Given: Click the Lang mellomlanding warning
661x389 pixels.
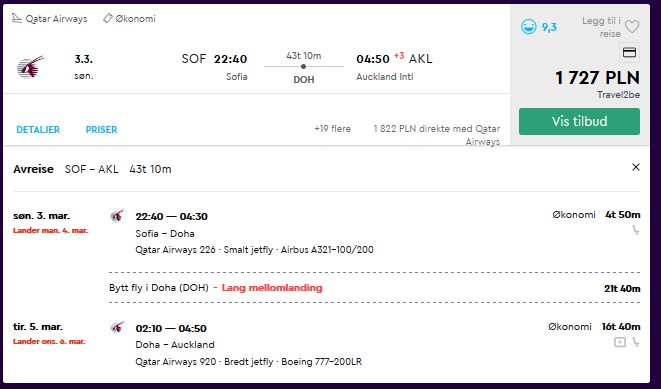Looking at the screenshot, I should 272,288.
